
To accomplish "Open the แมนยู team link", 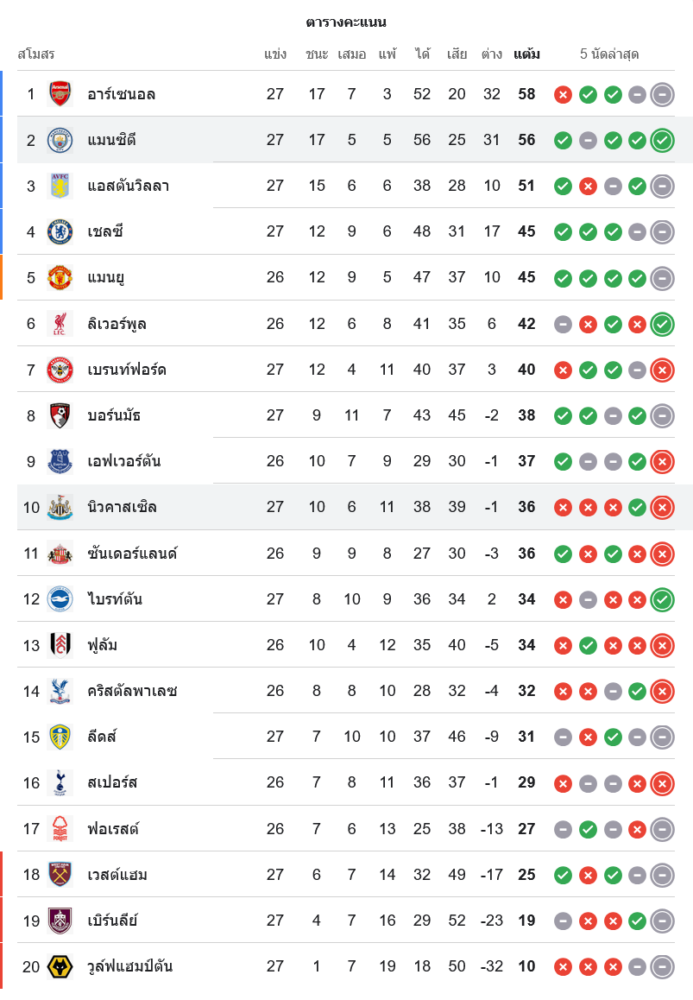I will (x=106, y=278).
